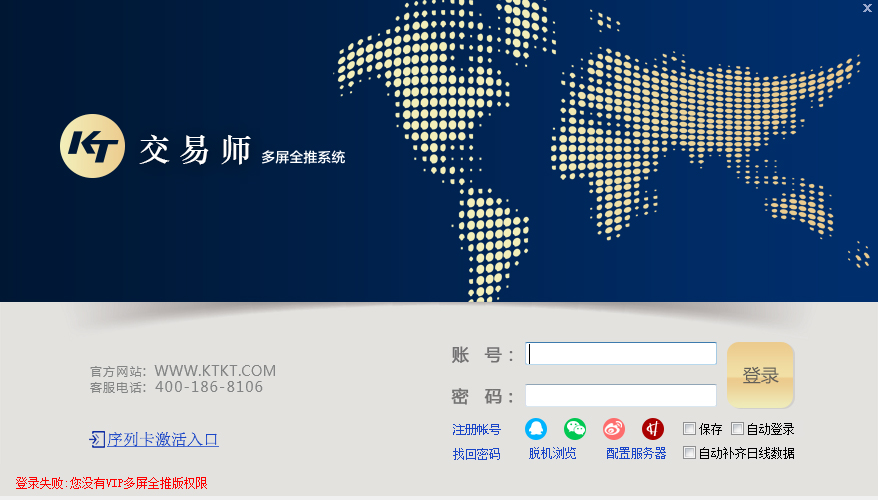878x500 pixels.
Task: Open 序列卡激活入口 link
Action: point(162,440)
